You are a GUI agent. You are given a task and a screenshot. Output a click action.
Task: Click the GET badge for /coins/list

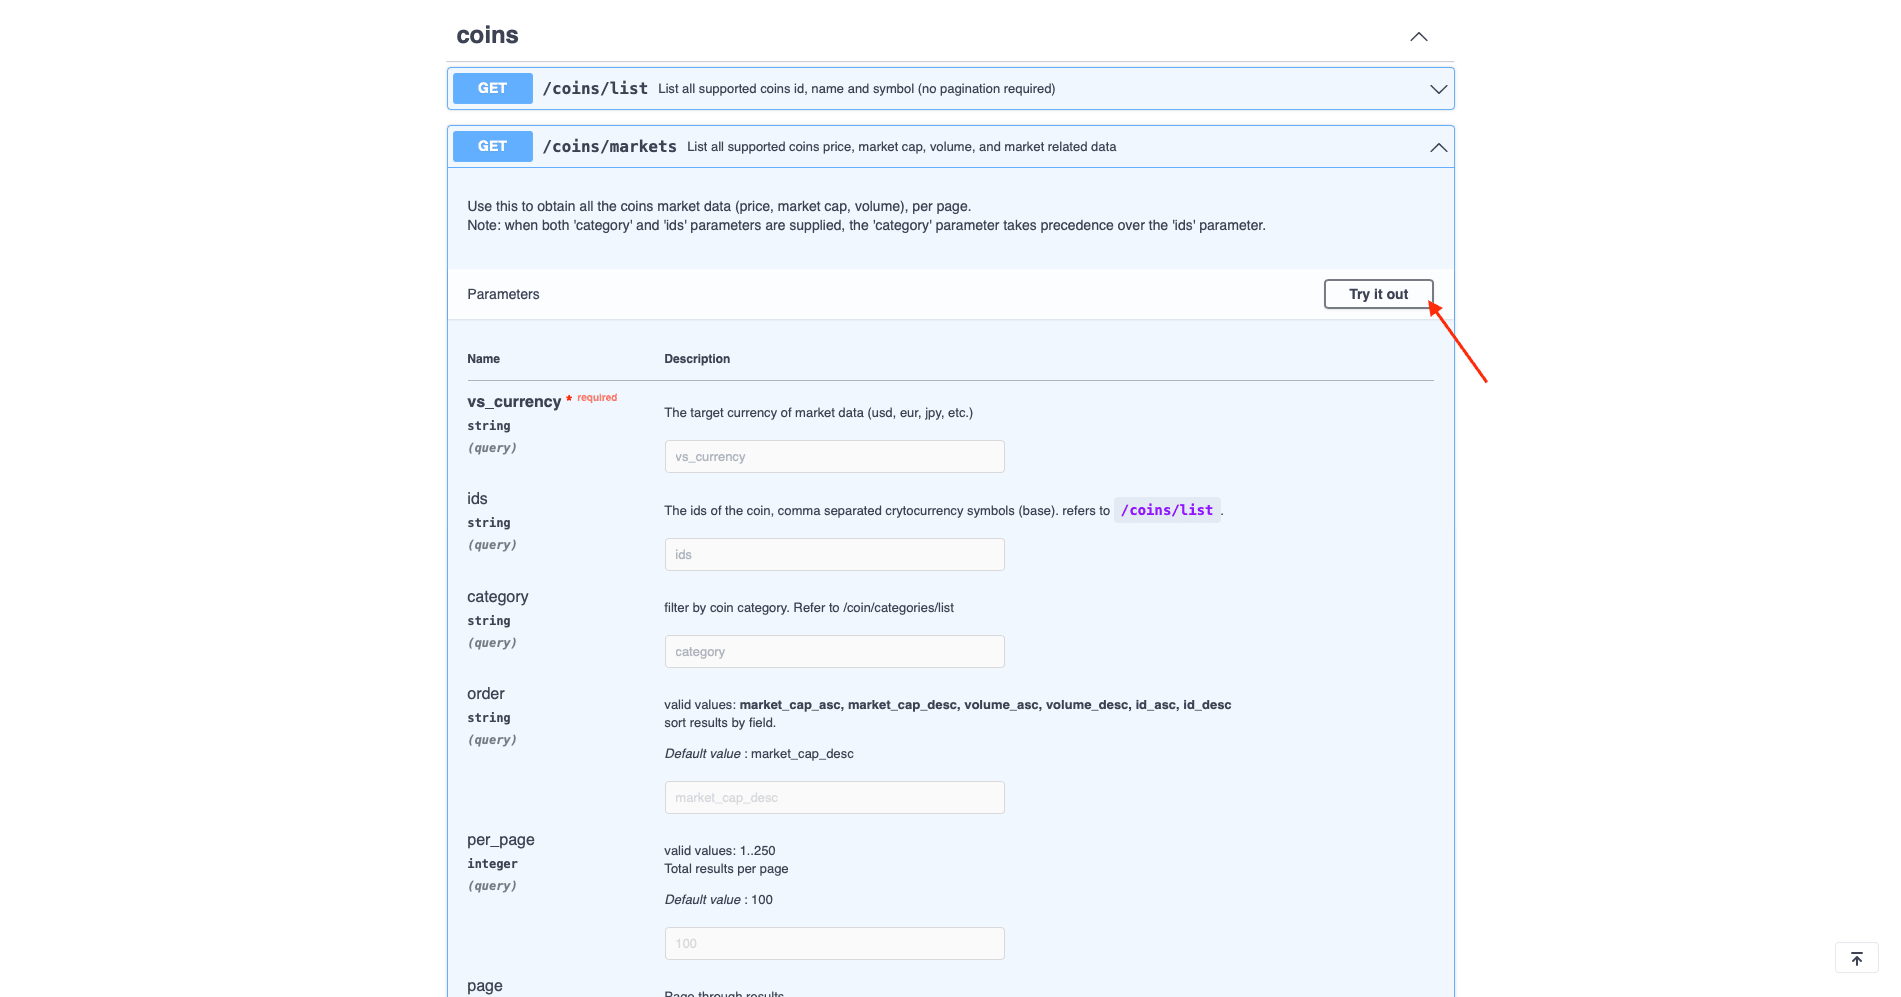tap(492, 88)
